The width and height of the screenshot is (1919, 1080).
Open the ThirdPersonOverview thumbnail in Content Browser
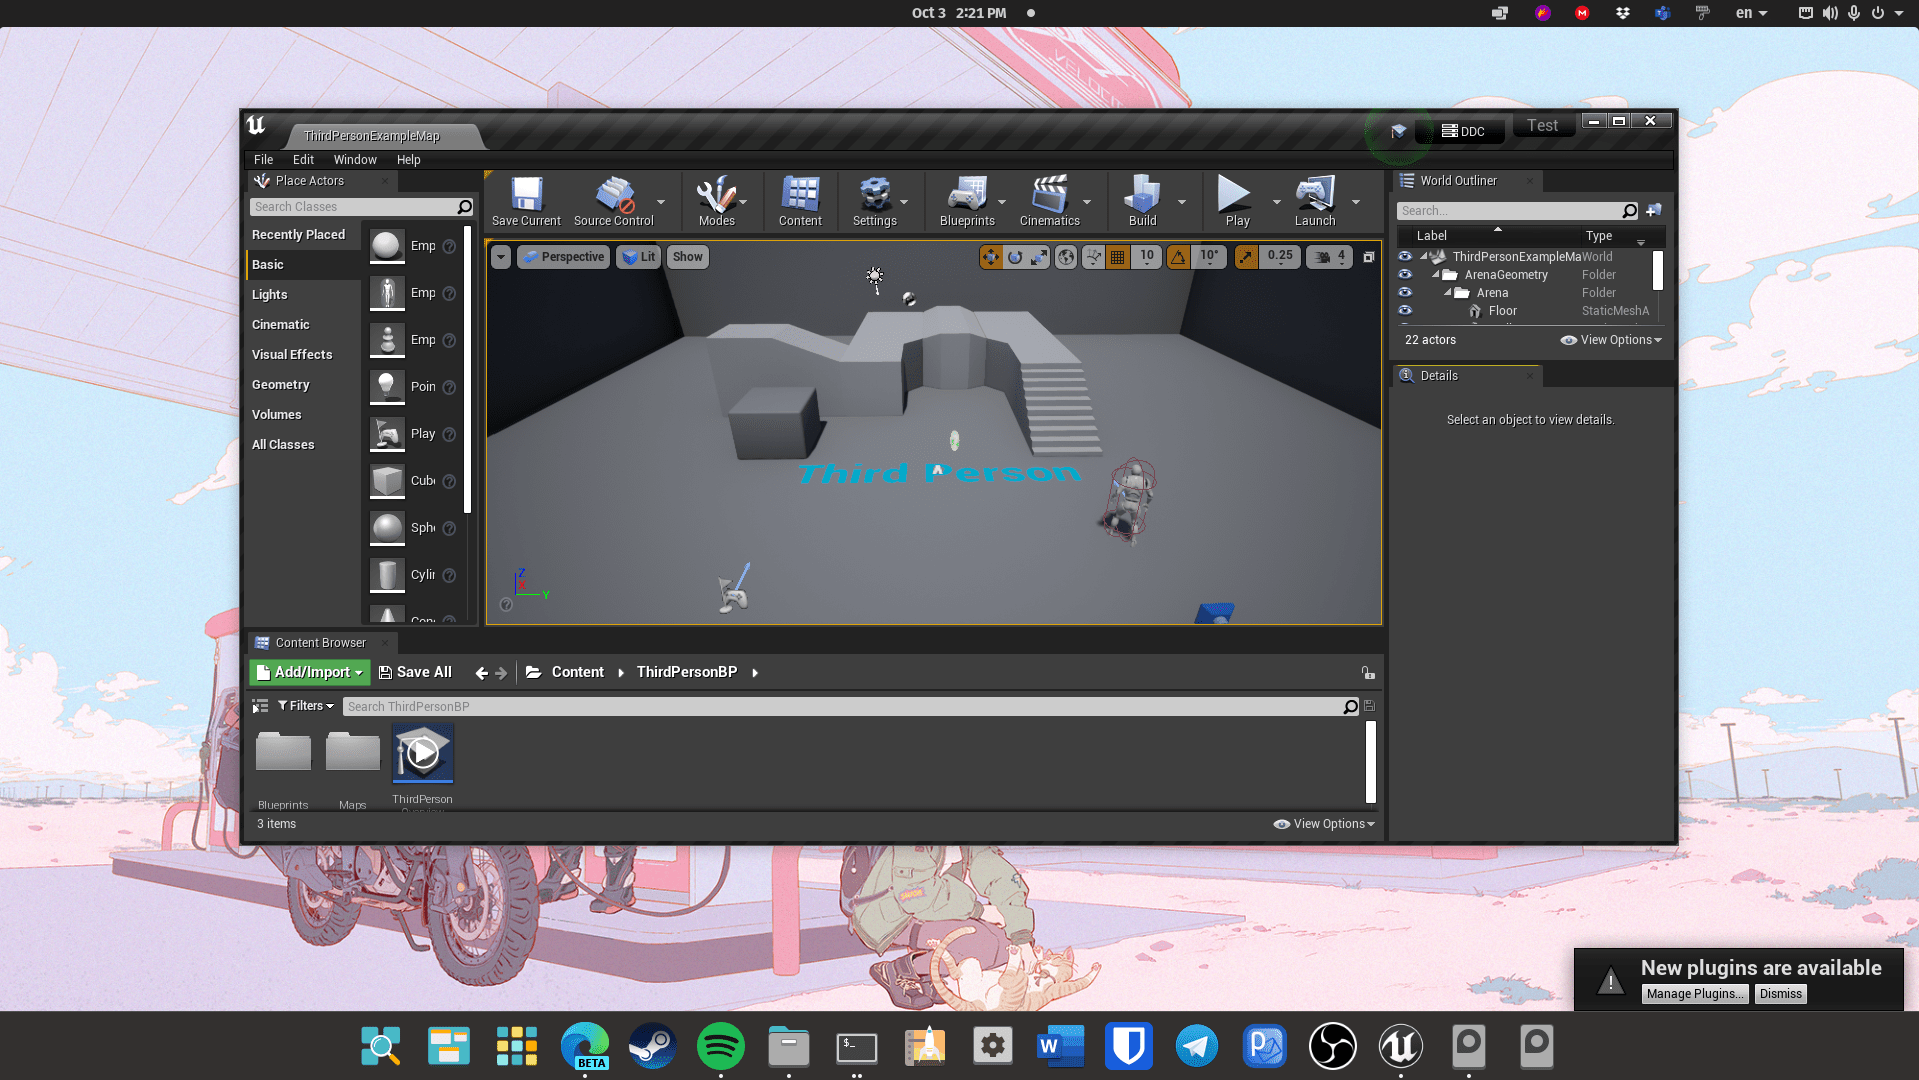[x=422, y=753]
